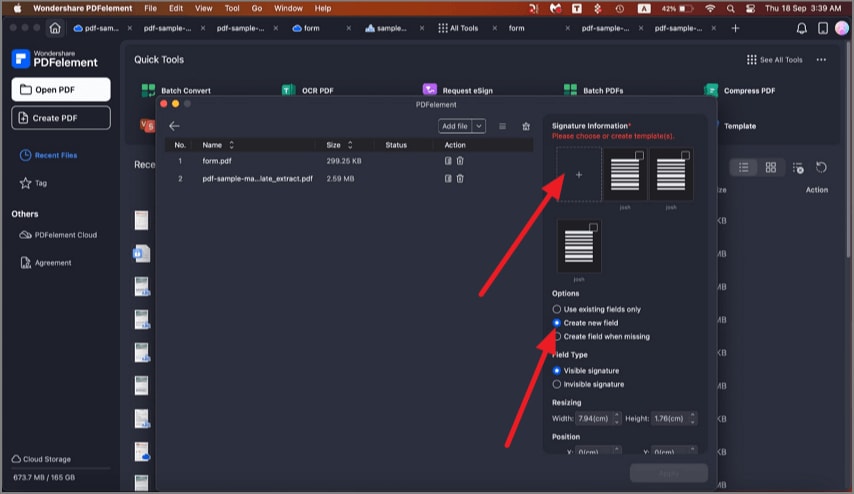Image resolution: width=854 pixels, height=494 pixels.
Task: Open form.pdf file action icon
Action: tap(448, 161)
